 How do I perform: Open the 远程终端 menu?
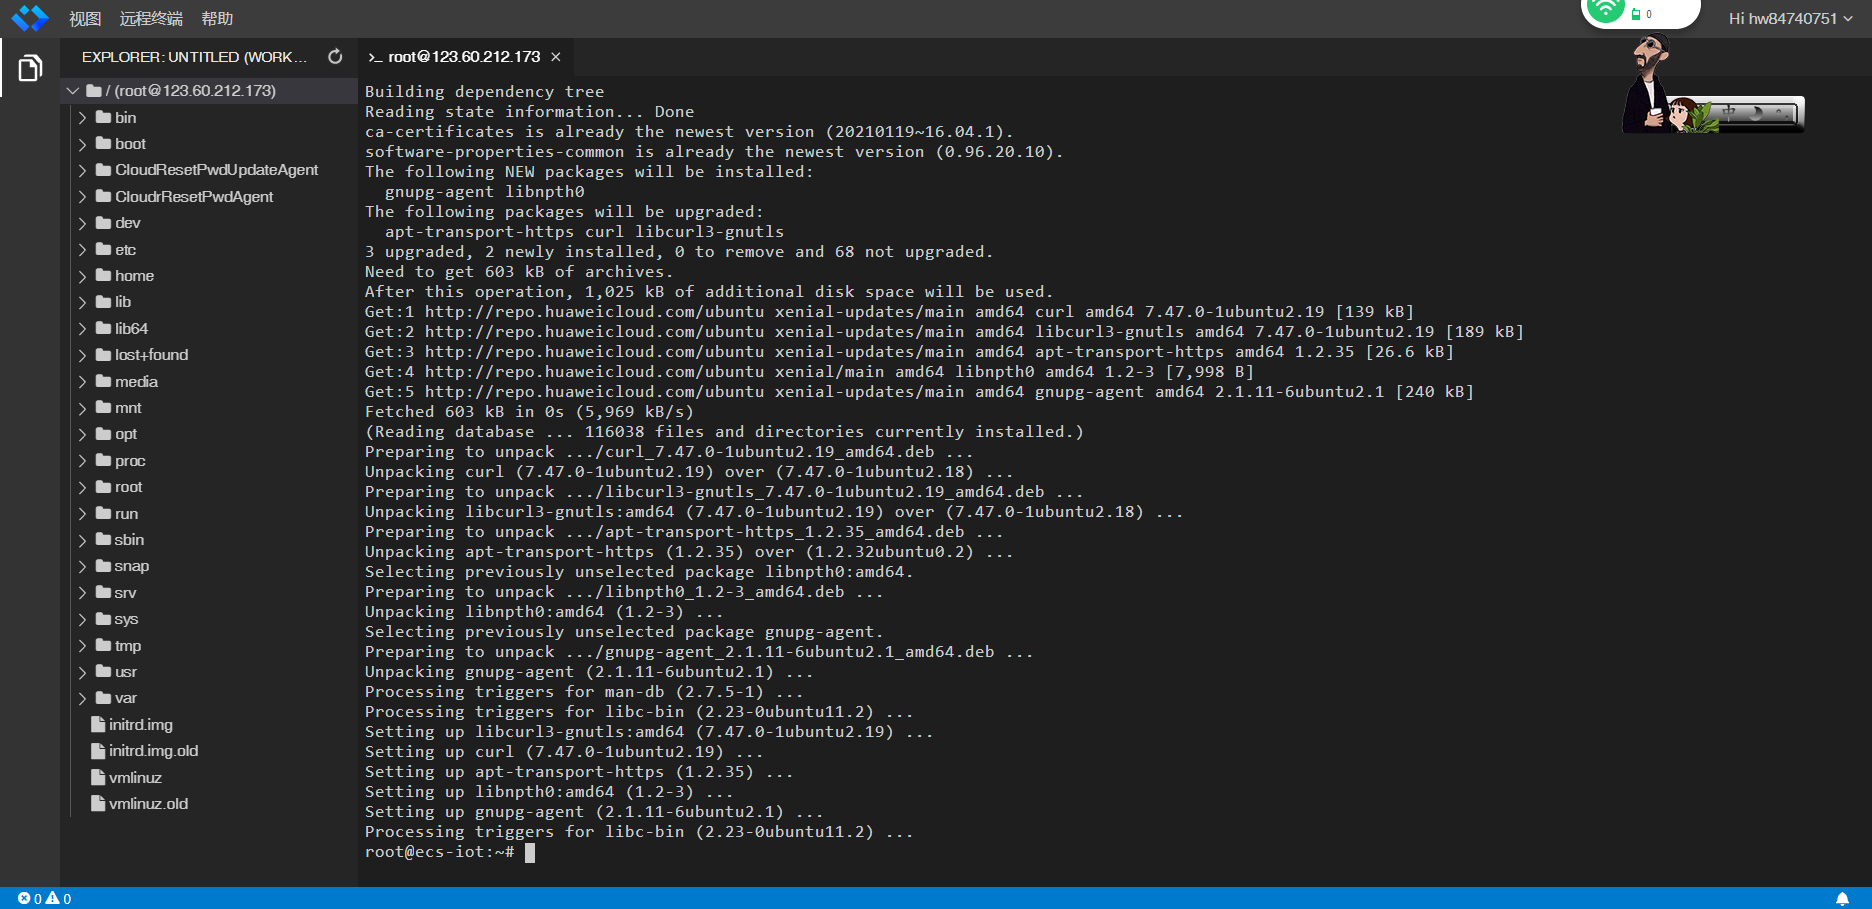[151, 19]
